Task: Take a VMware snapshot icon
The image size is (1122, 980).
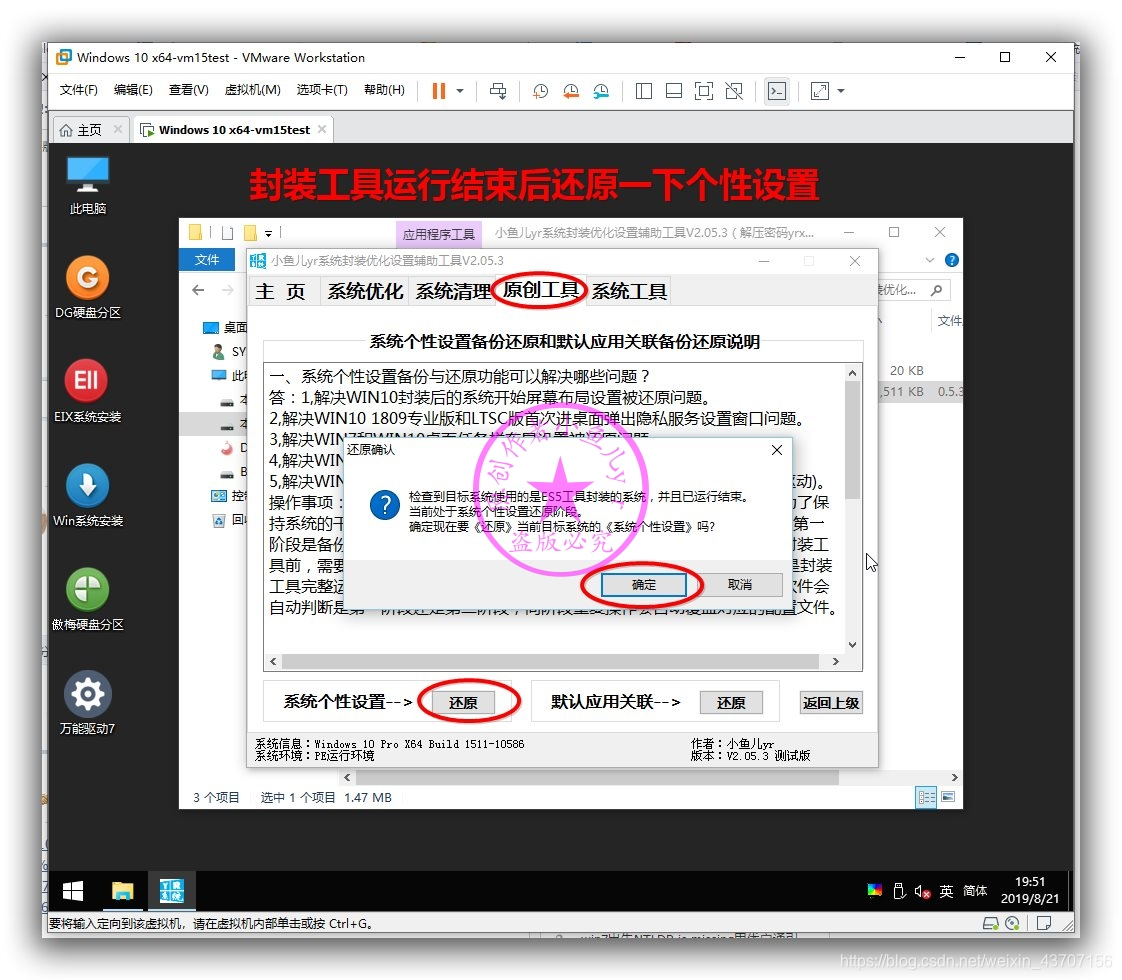Action: [540, 91]
